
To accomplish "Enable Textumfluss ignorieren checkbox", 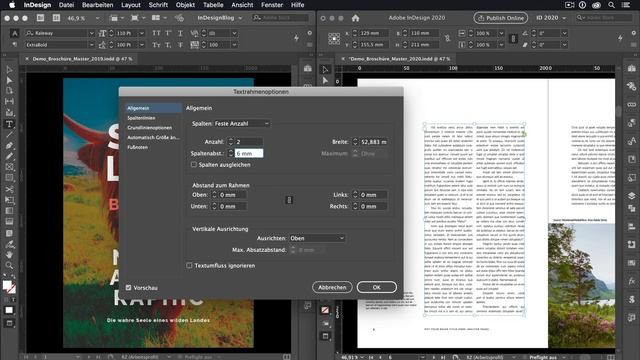I will (x=189, y=265).
